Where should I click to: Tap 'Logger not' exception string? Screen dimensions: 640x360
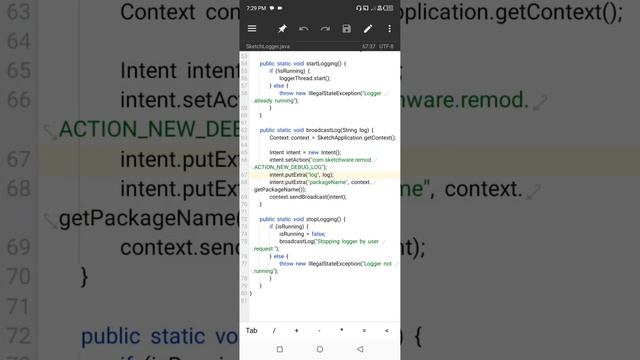(x=377, y=264)
